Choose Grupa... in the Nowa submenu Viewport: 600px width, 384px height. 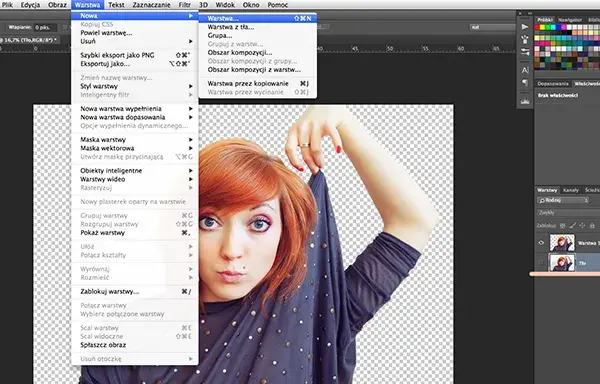point(258,35)
